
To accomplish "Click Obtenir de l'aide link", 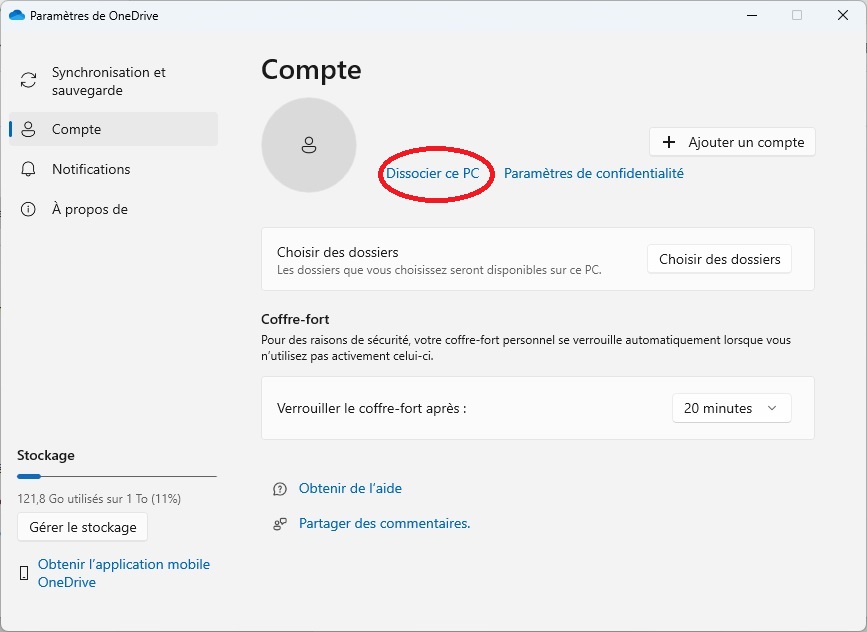I will [x=351, y=489].
